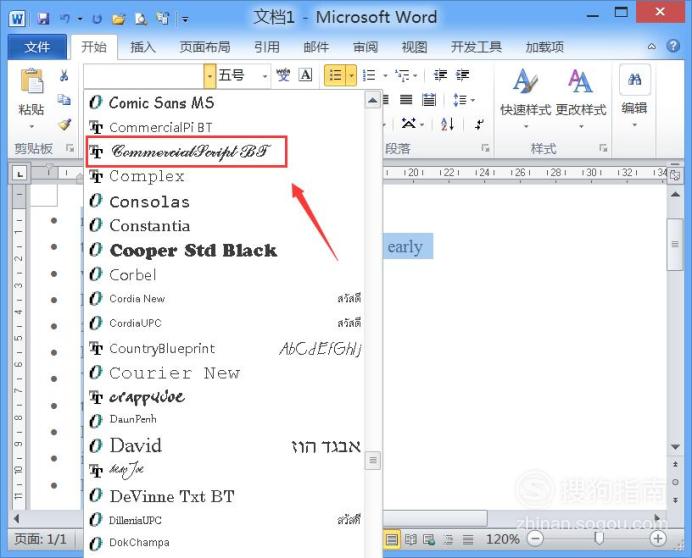The height and width of the screenshot is (558, 692).
Task: Switch to Print Layout view icon
Action: 391,539
